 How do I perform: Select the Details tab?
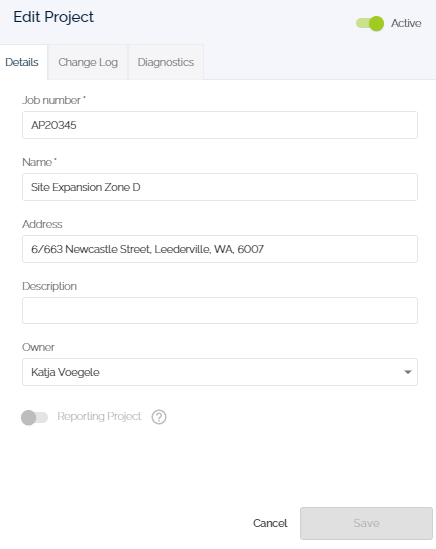[22, 62]
